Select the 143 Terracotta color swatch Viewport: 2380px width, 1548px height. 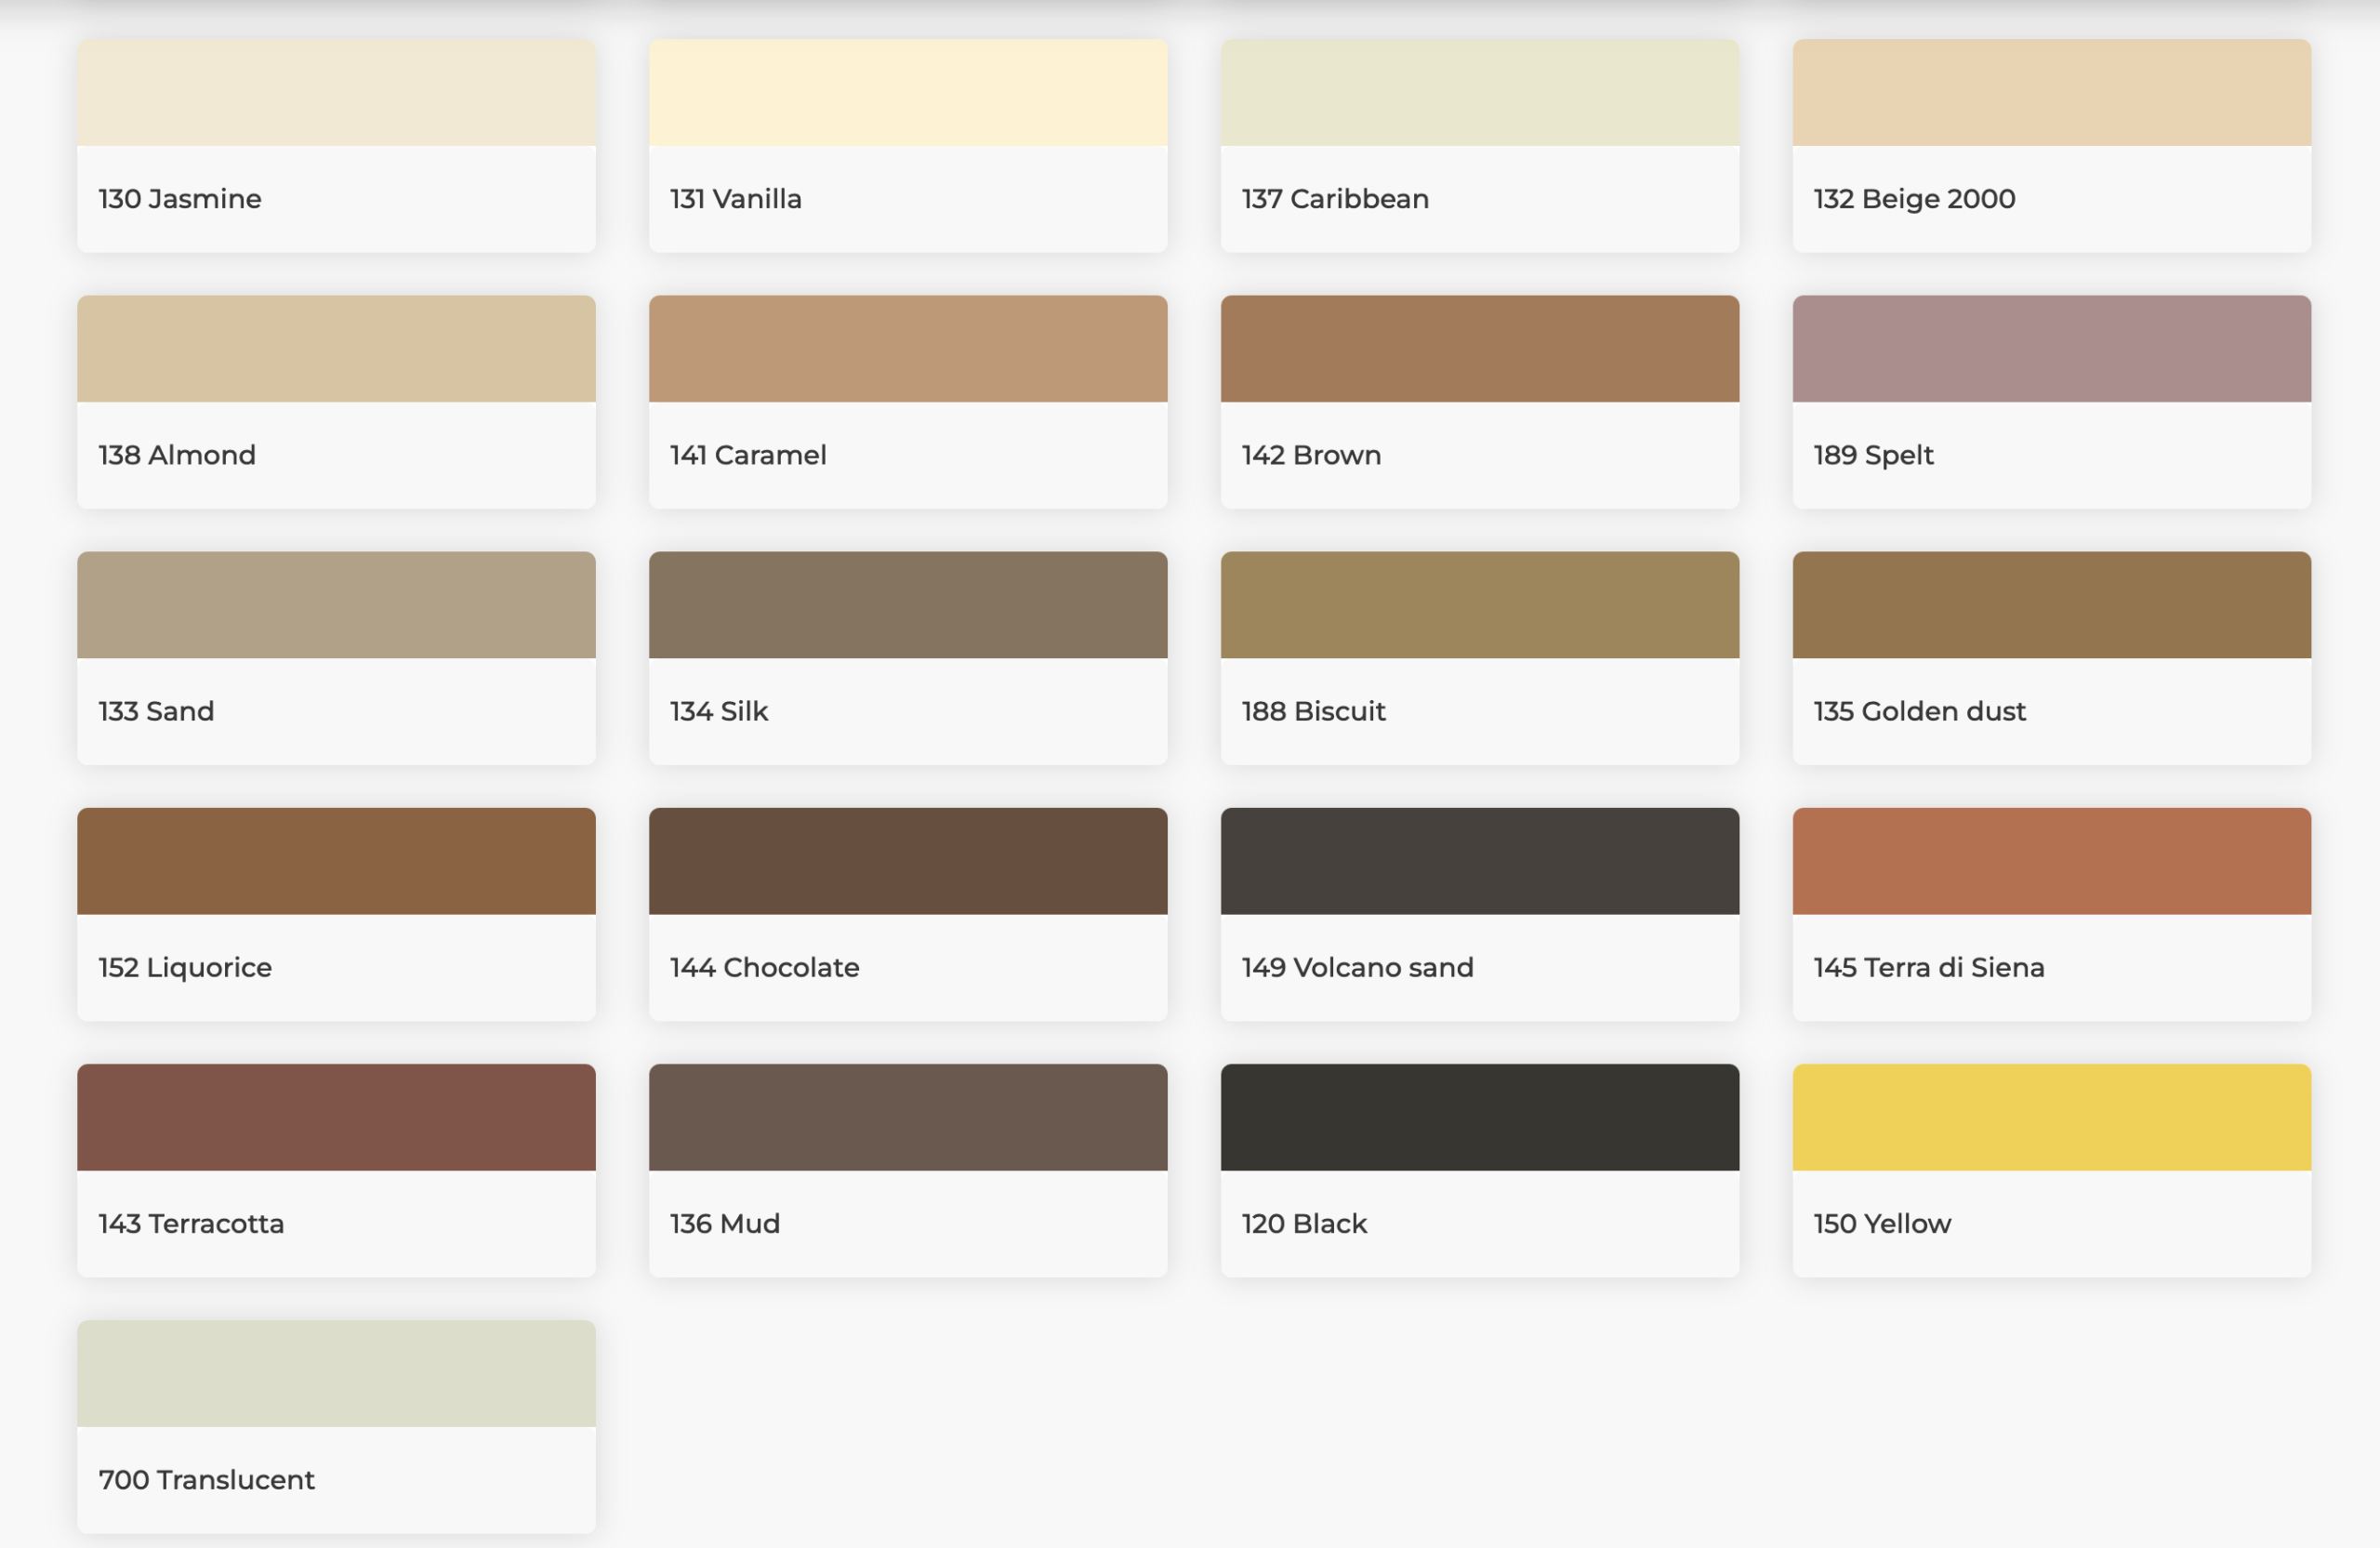click(336, 1117)
